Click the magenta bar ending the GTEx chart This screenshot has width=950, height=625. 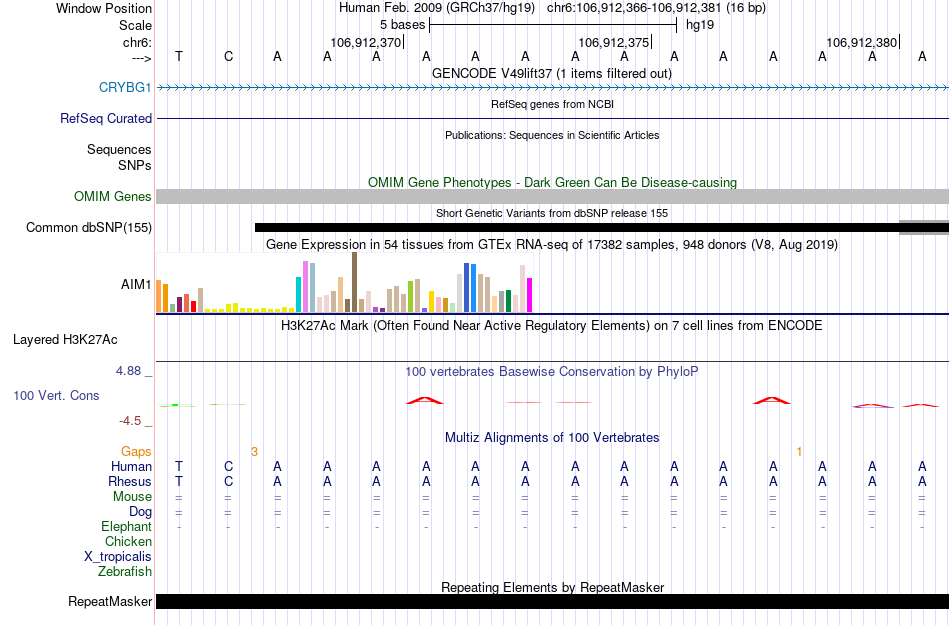[x=530, y=296]
